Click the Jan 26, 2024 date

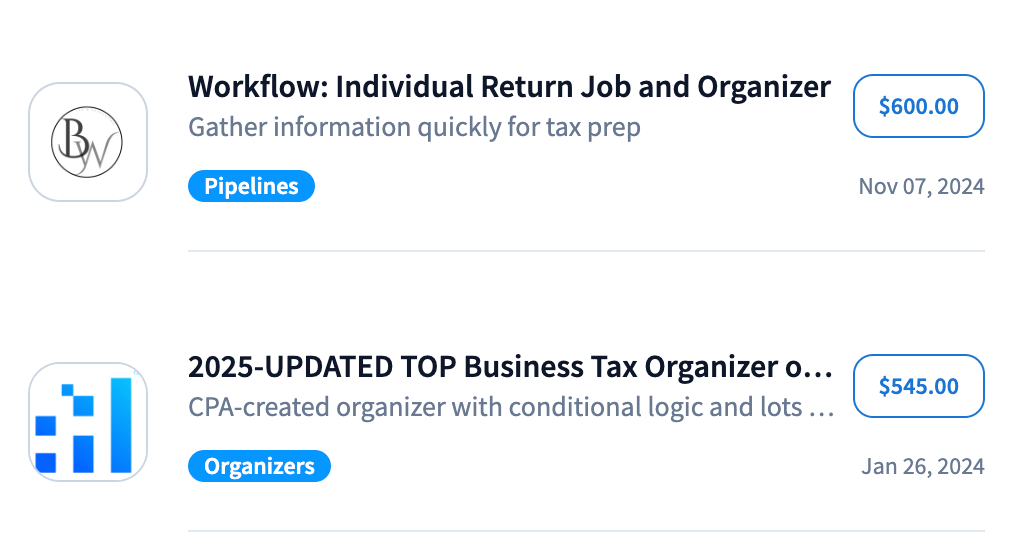pos(923,466)
